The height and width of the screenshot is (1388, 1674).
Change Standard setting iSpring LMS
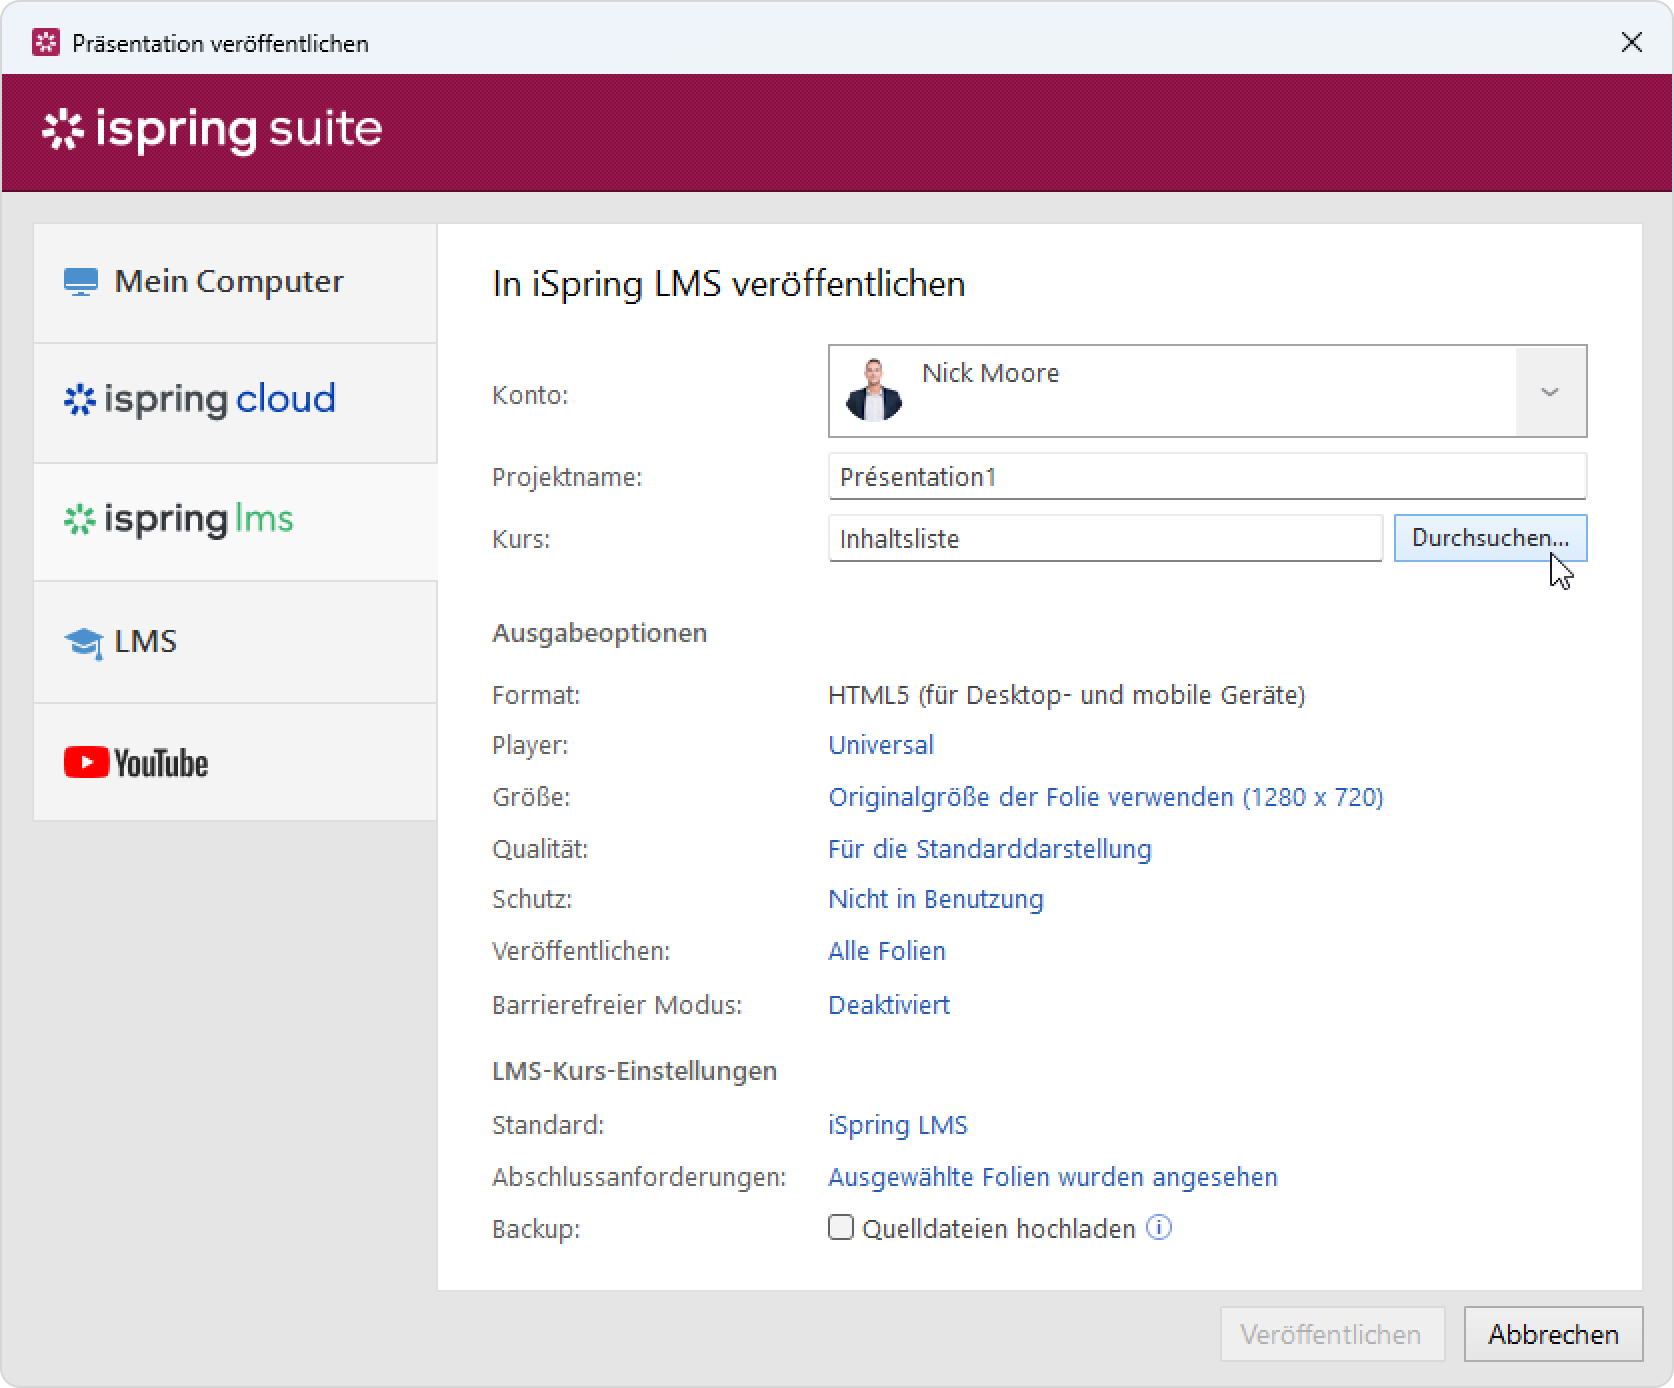point(898,1125)
